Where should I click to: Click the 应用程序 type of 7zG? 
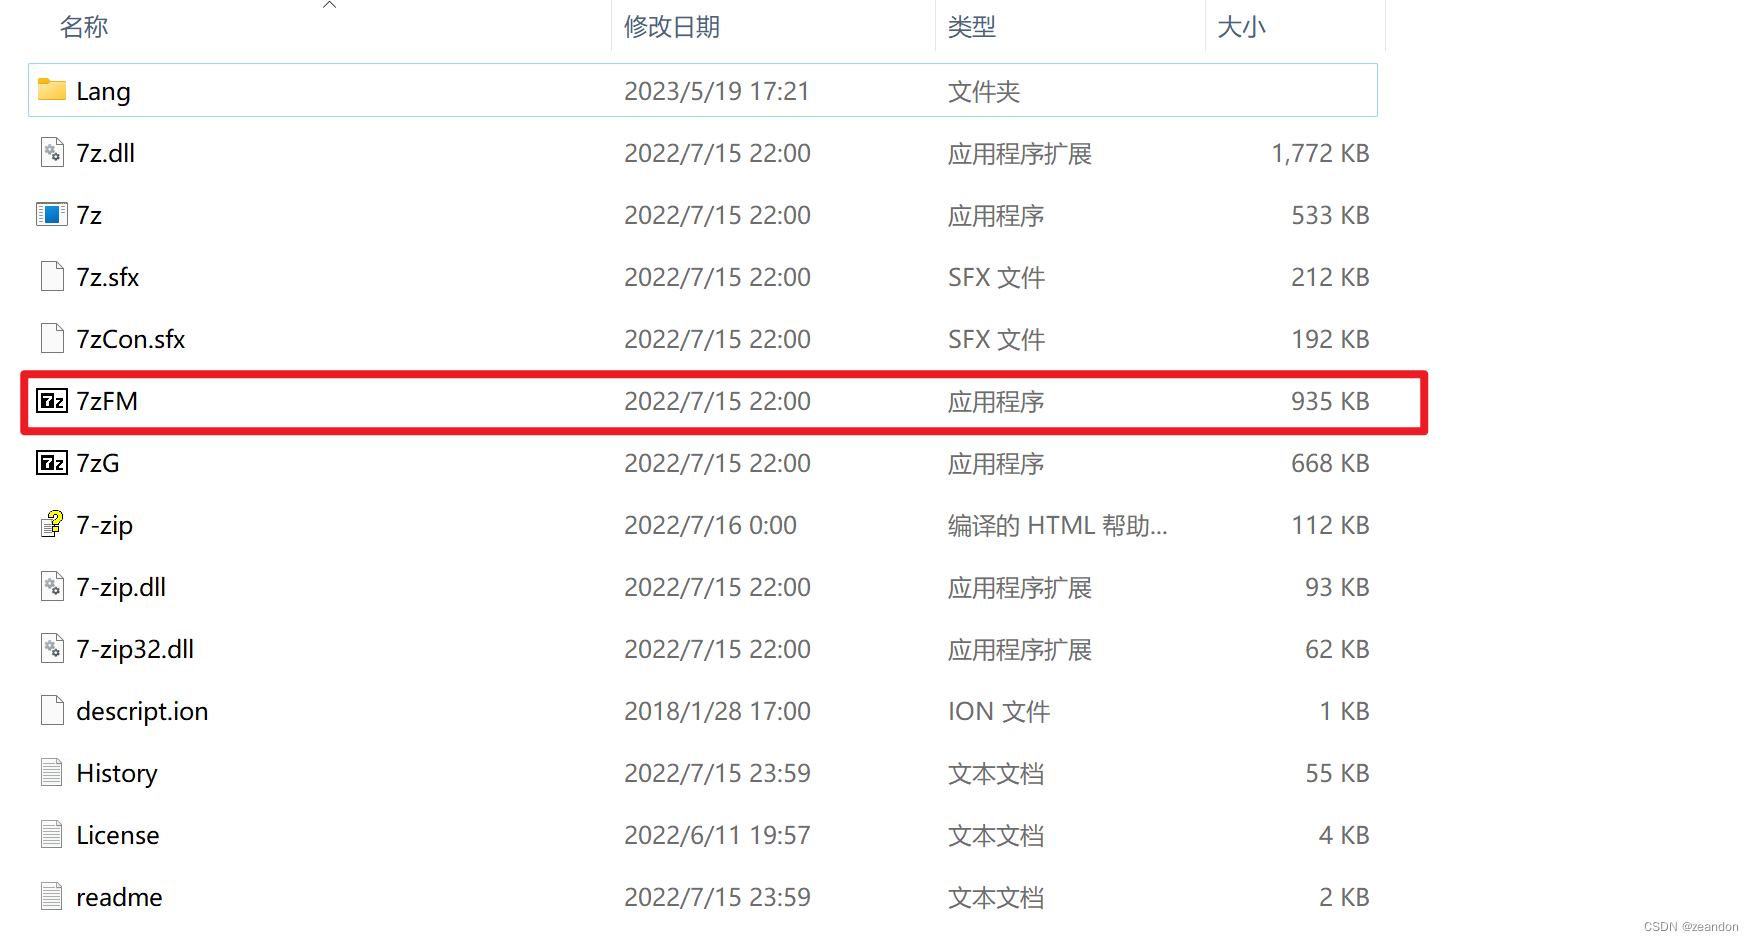(996, 464)
